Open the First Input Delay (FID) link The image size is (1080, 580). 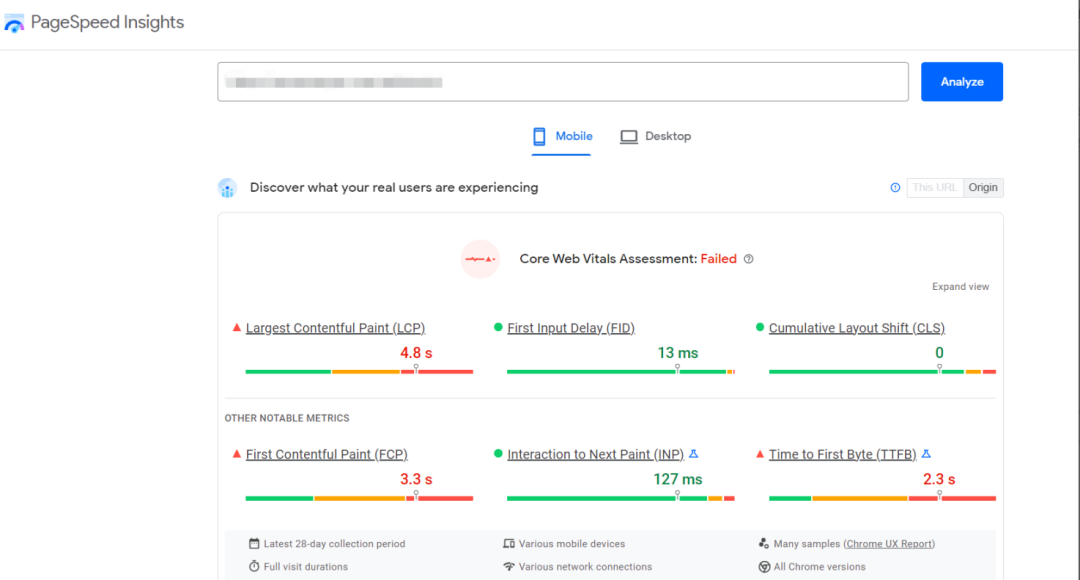click(570, 328)
